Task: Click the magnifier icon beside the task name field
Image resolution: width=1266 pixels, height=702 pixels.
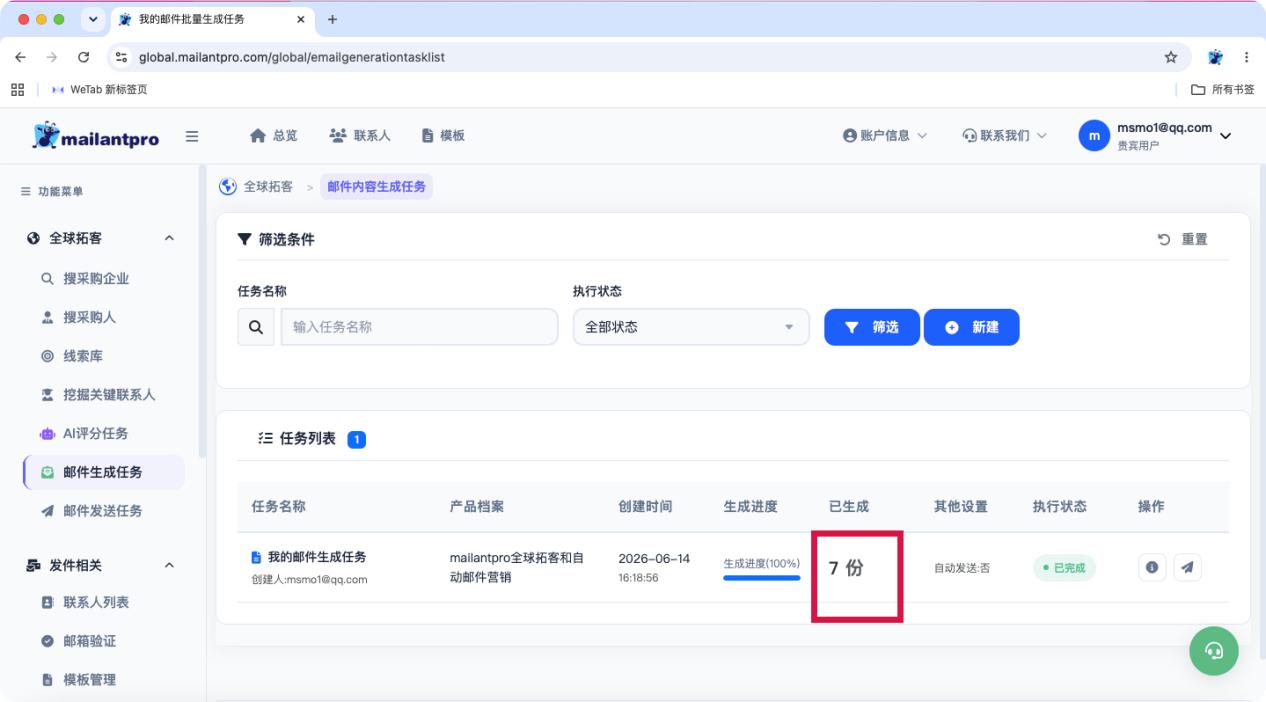Action: point(255,327)
